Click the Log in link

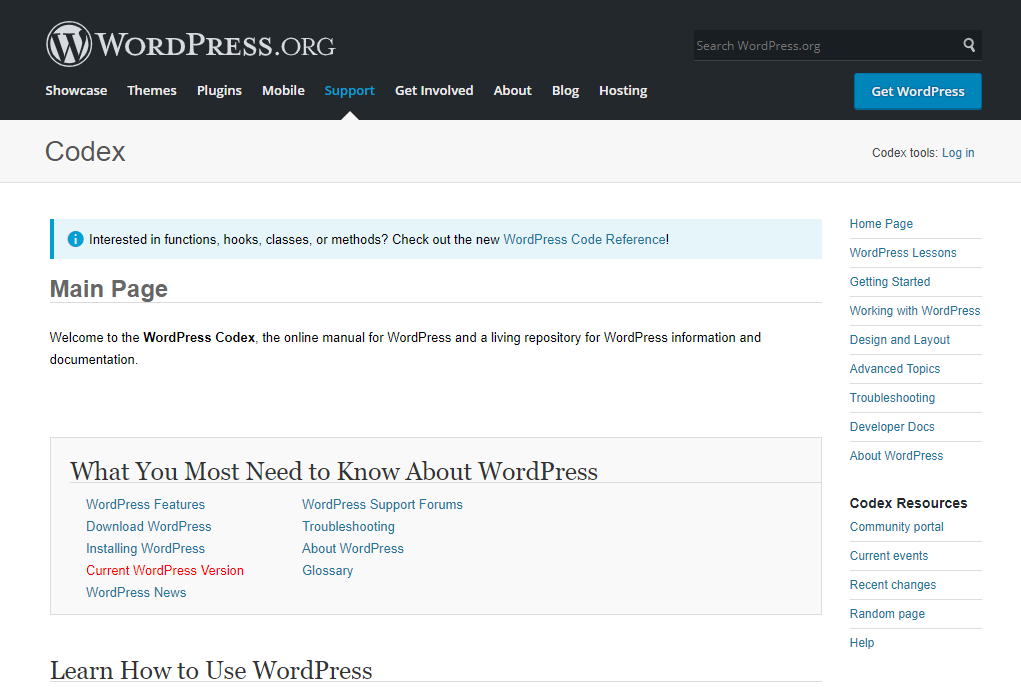click(x=958, y=152)
